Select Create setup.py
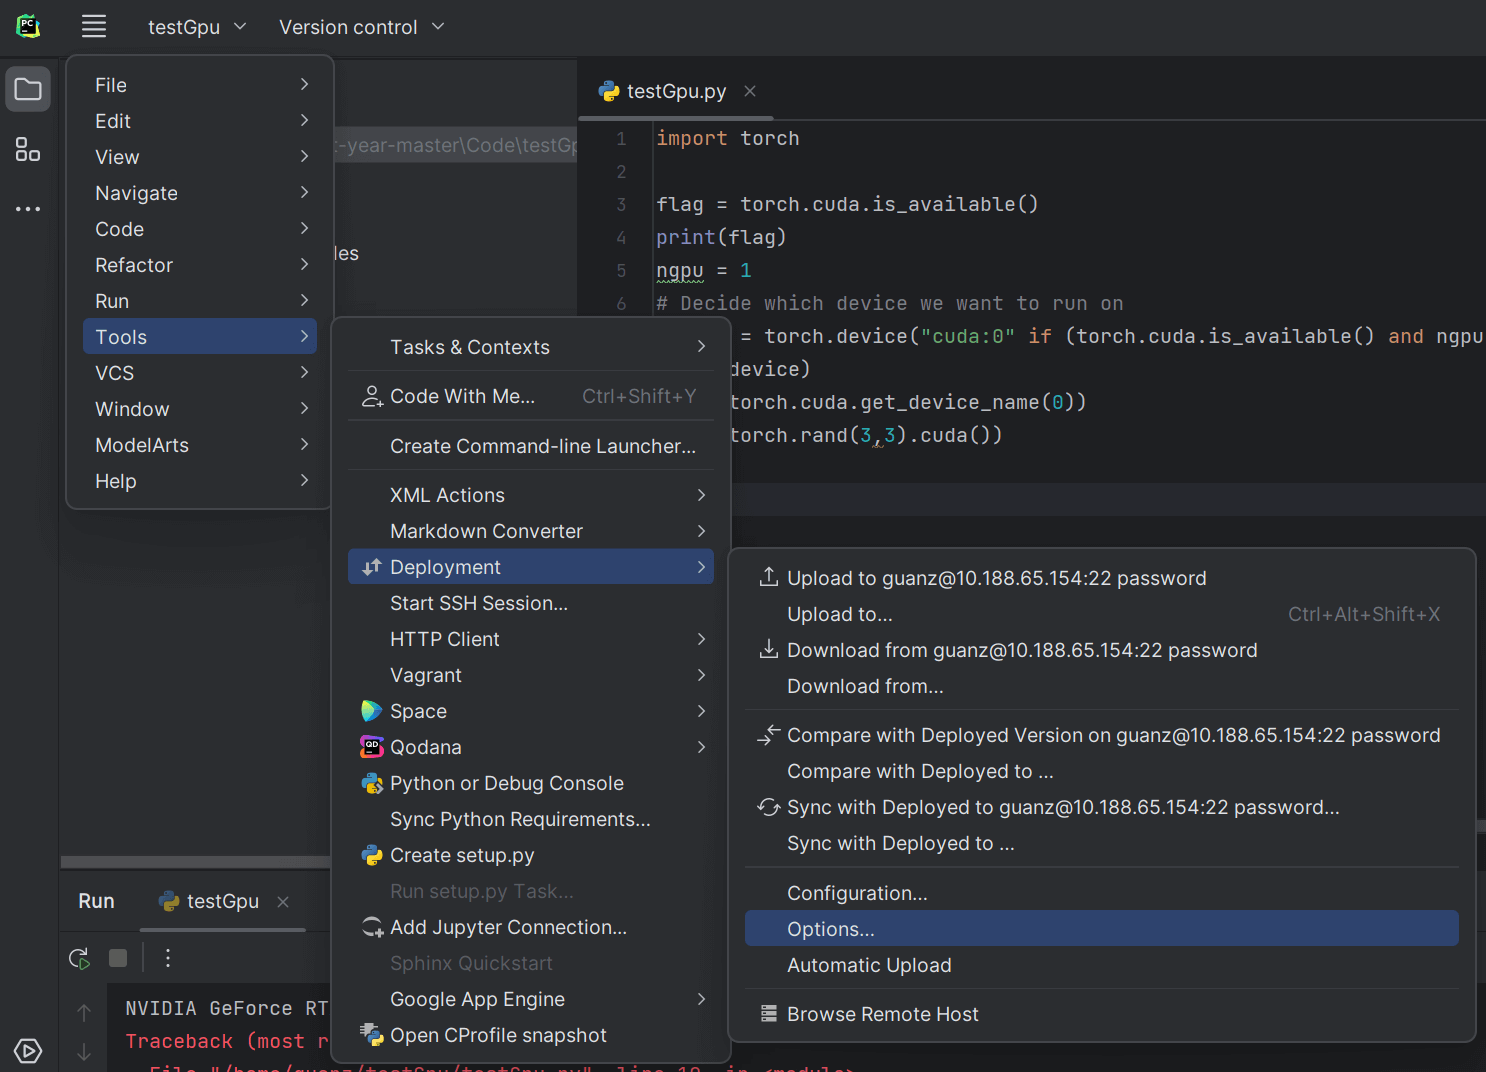The width and height of the screenshot is (1486, 1072). (x=531, y=855)
